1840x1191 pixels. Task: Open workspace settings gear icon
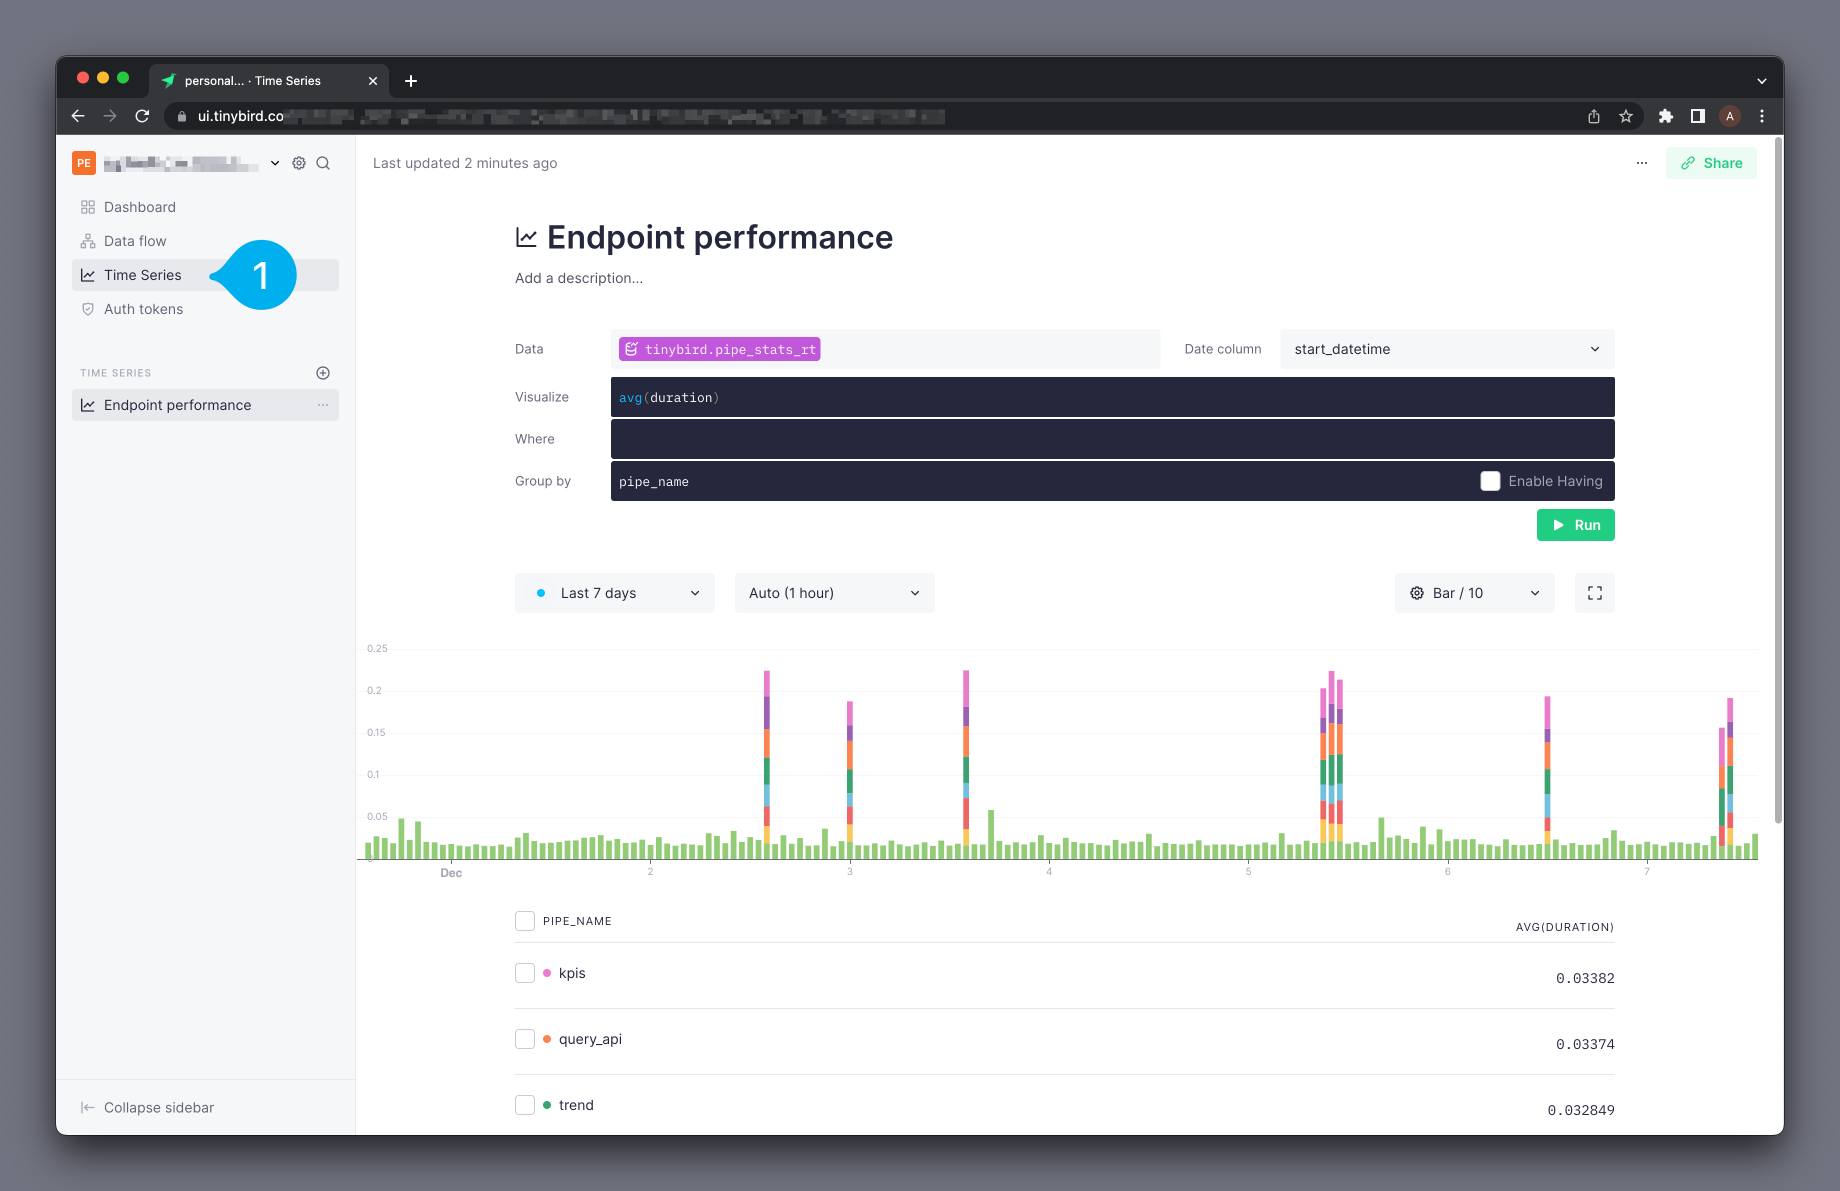[299, 163]
